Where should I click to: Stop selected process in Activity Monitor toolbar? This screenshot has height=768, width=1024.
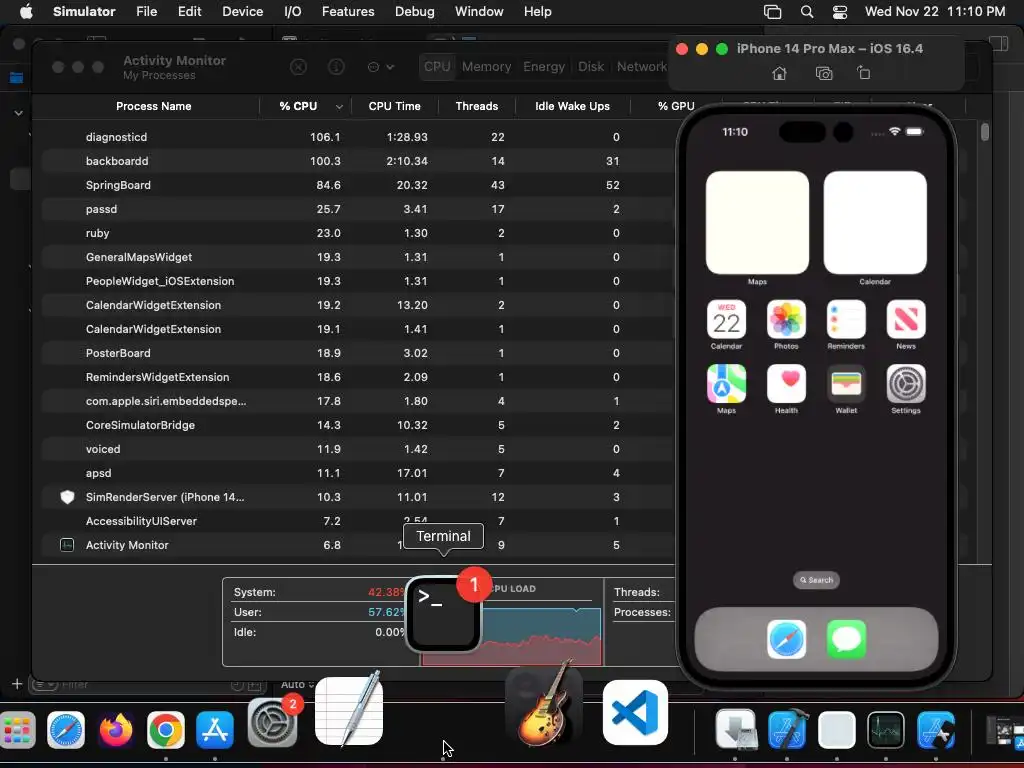(298, 67)
